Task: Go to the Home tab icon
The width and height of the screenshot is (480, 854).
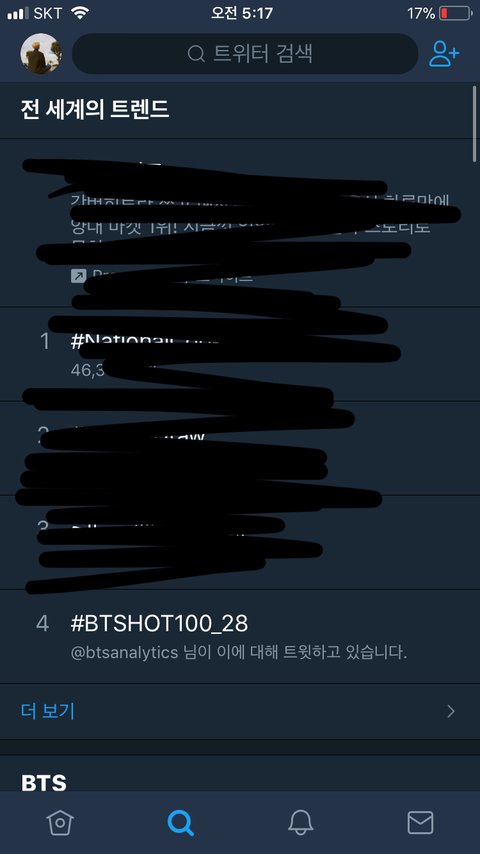Action: [x=60, y=822]
